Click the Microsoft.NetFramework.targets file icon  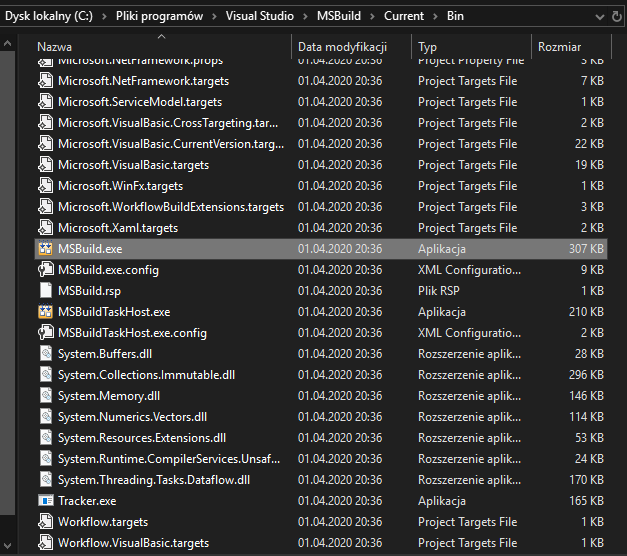46,81
